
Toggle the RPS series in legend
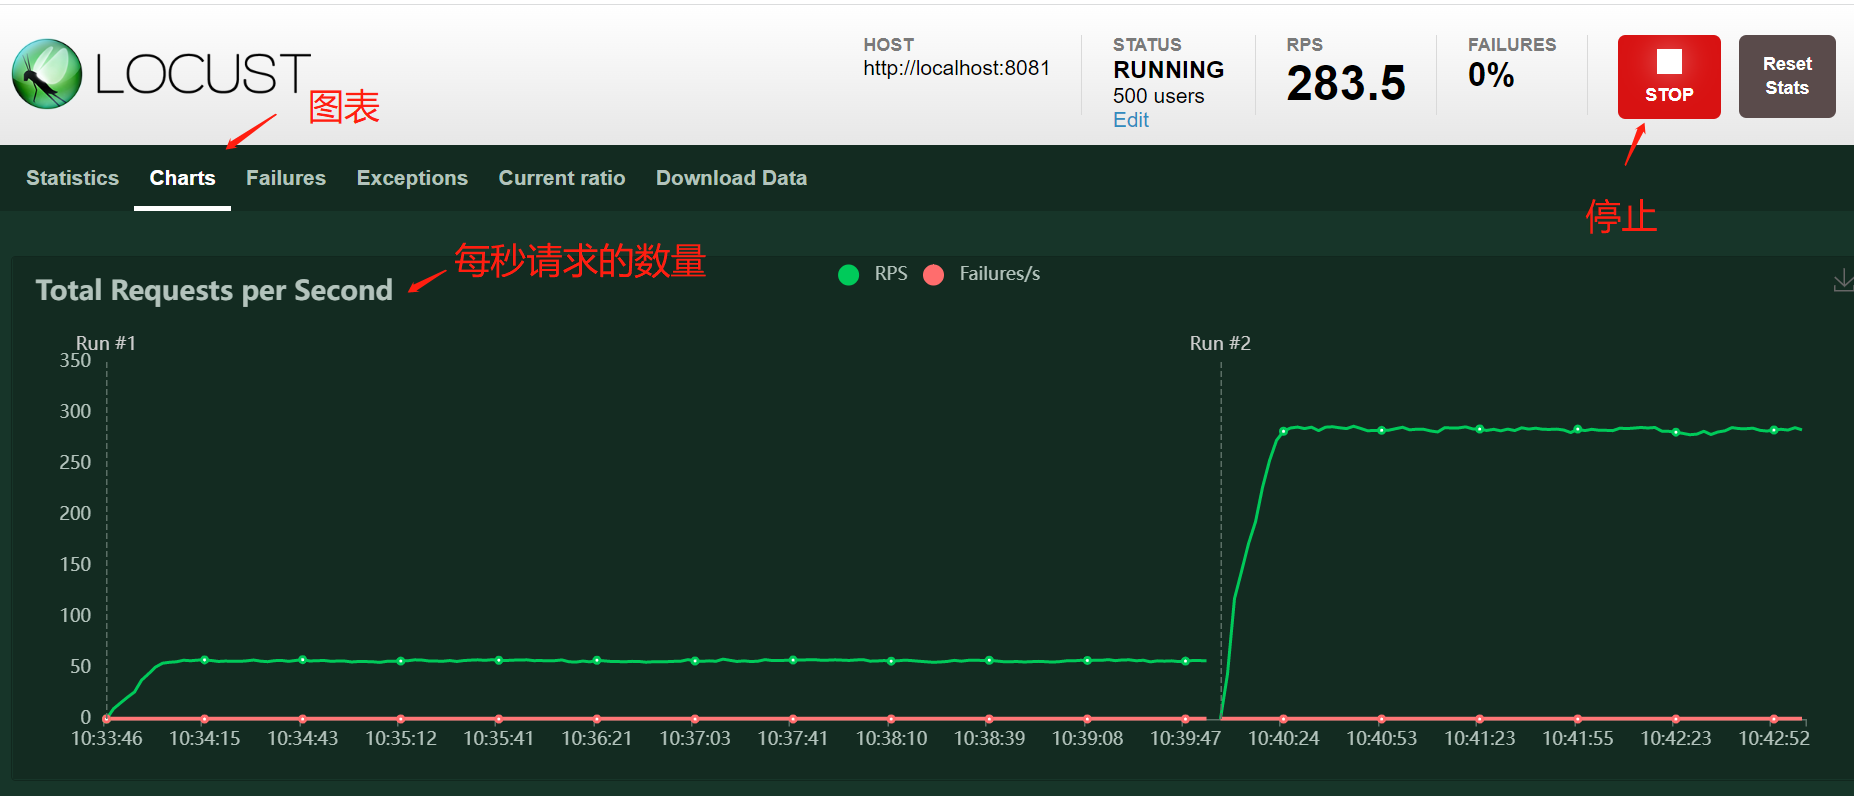click(873, 274)
